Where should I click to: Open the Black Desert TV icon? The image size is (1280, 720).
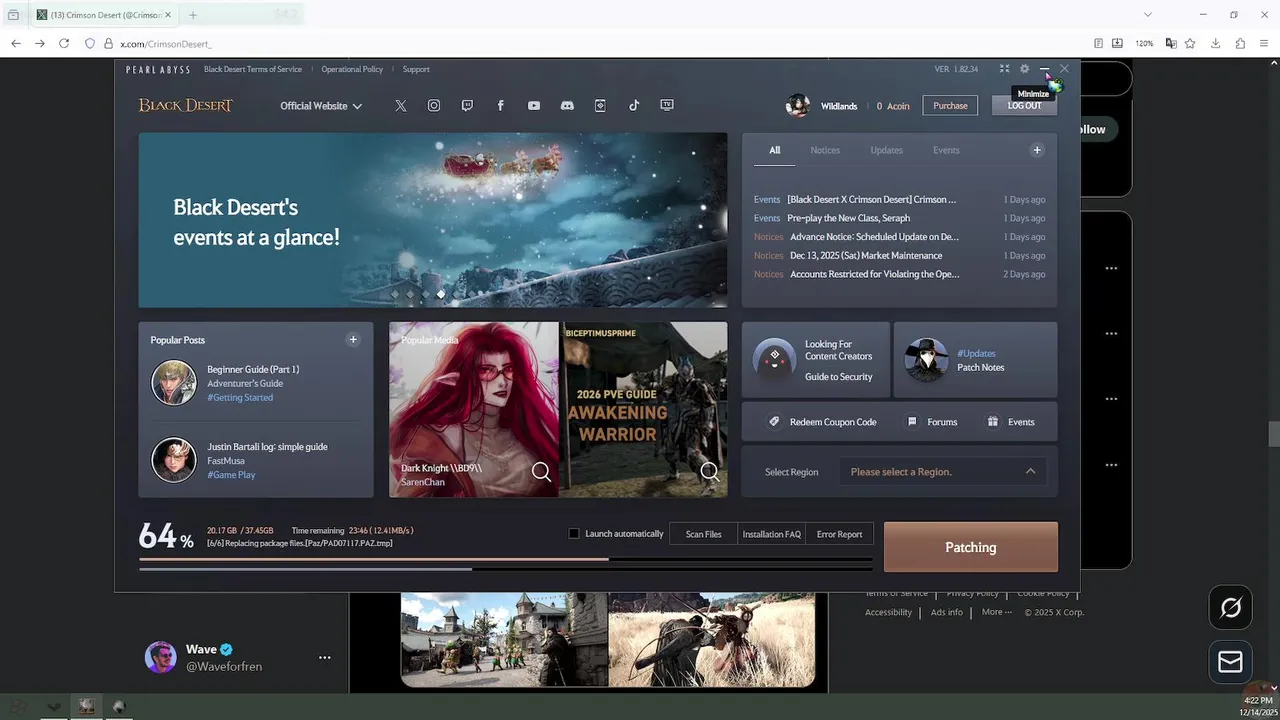pos(667,106)
